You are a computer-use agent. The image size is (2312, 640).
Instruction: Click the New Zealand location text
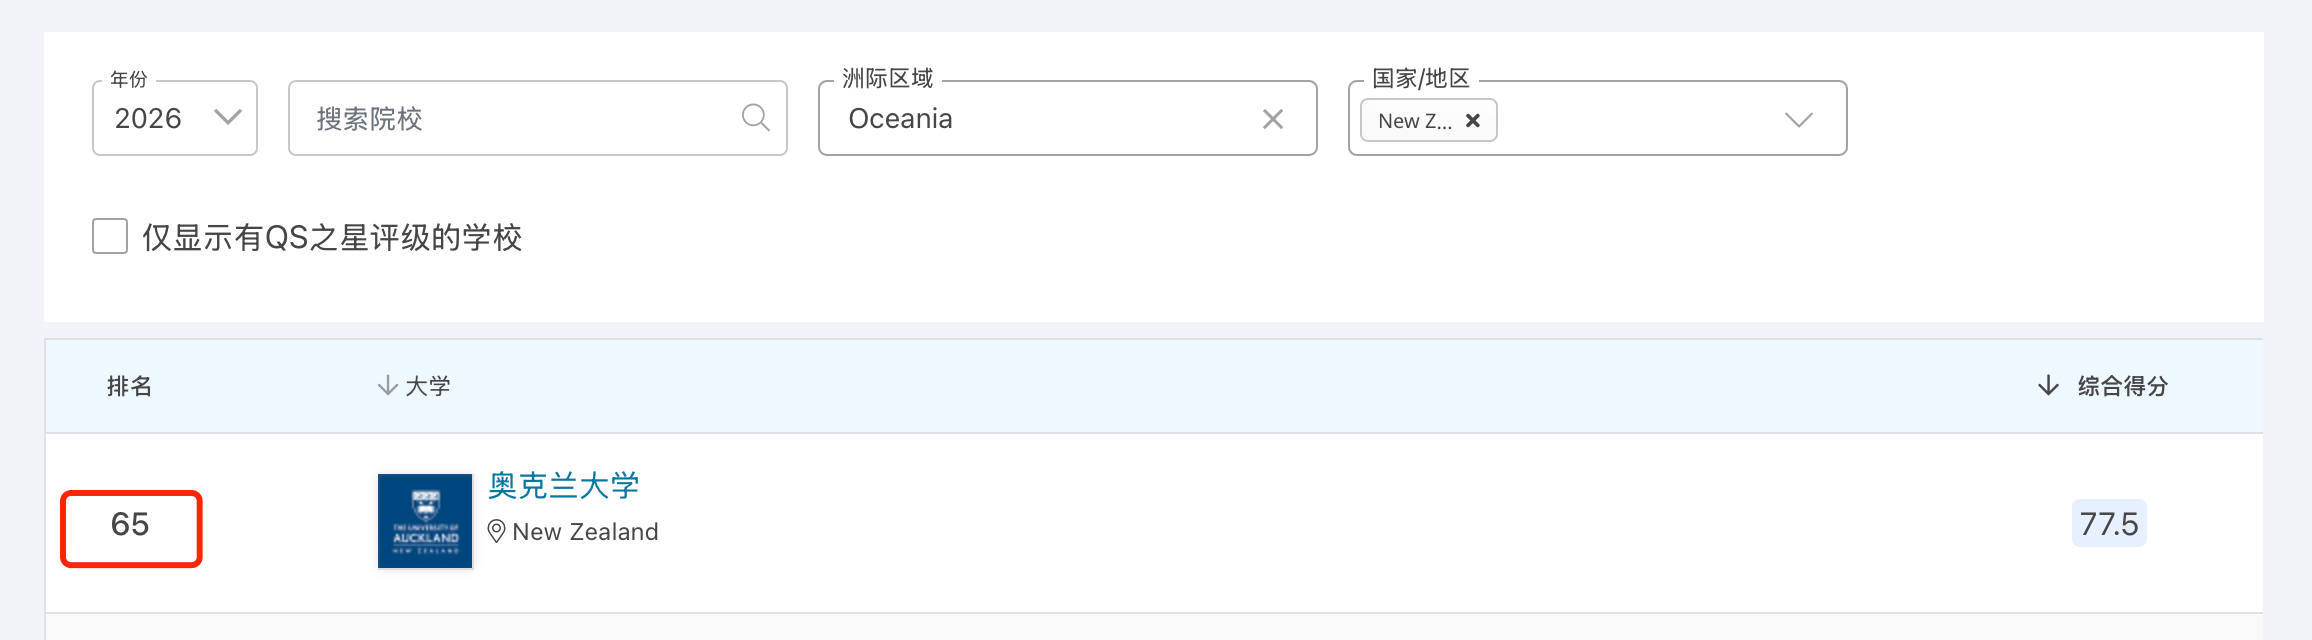pos(585,532)
